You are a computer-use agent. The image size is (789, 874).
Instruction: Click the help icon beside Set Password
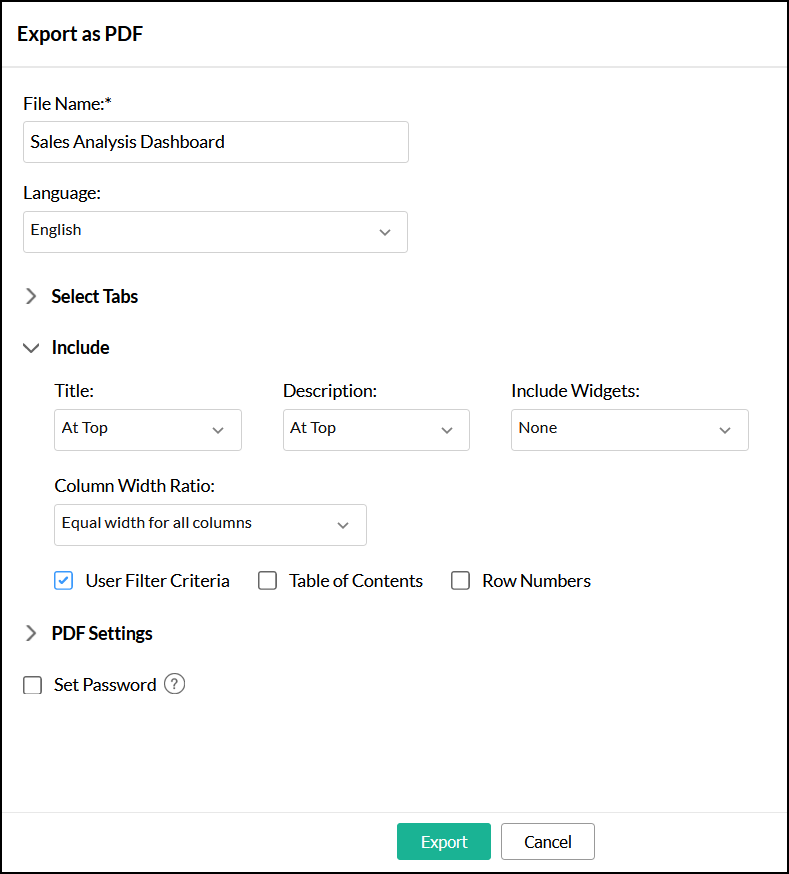(x=174, y=684)
